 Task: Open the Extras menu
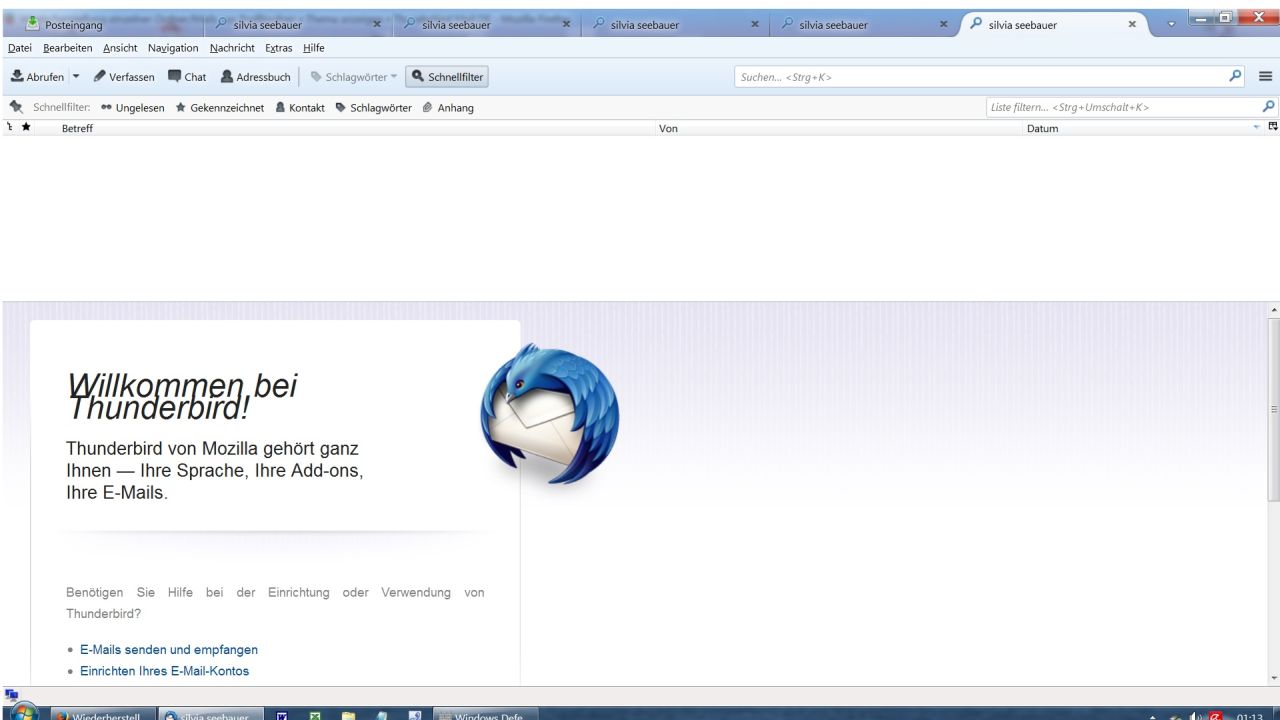279,48
